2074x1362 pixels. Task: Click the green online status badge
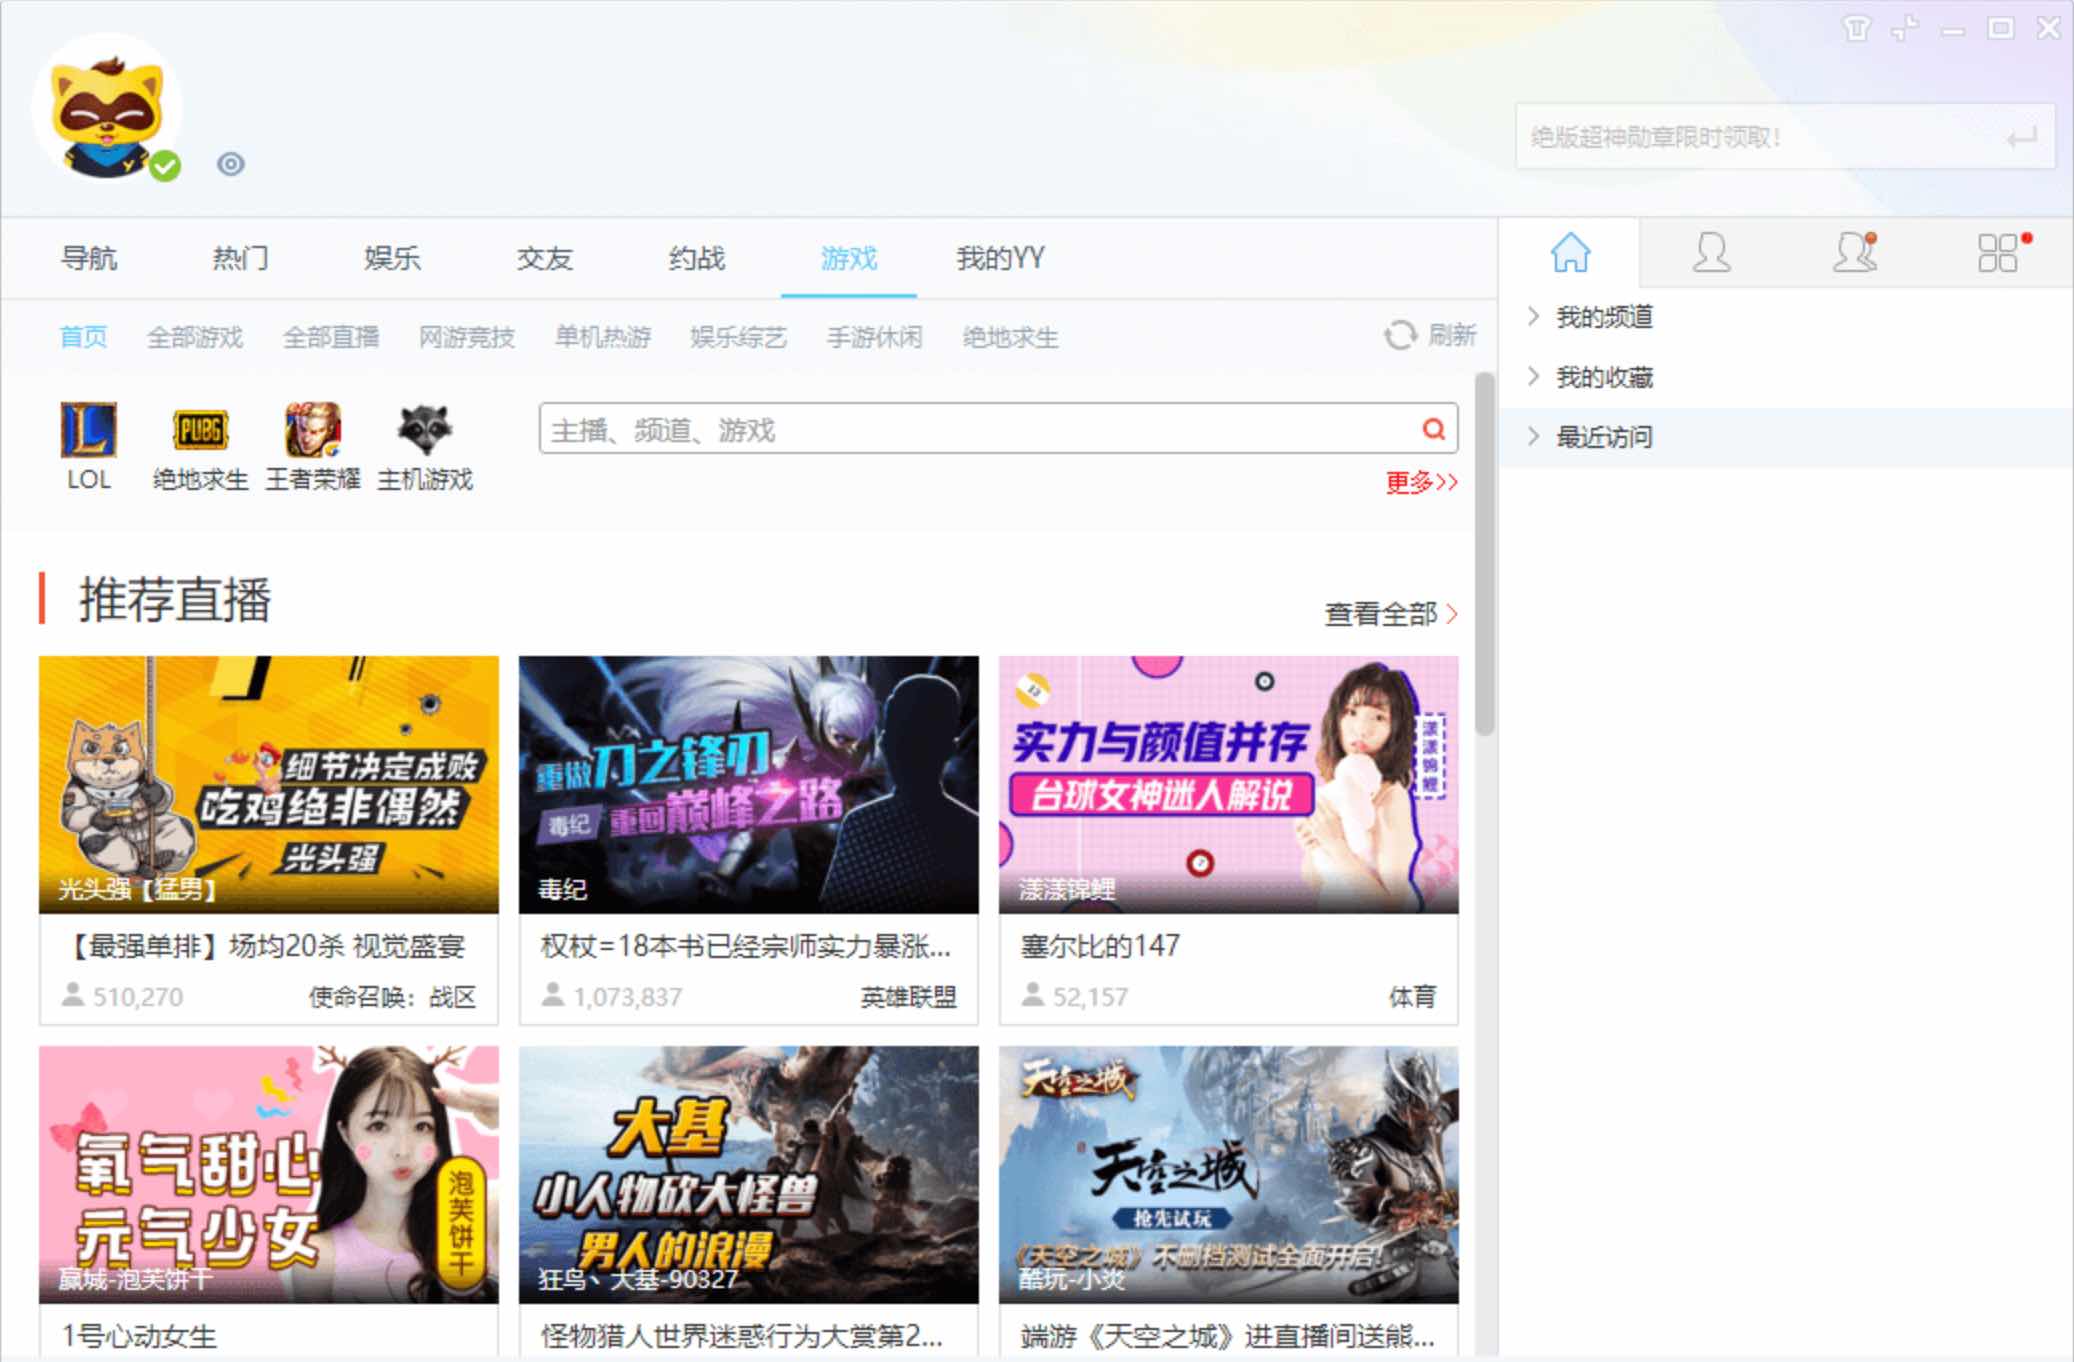(x=166, y=166)
